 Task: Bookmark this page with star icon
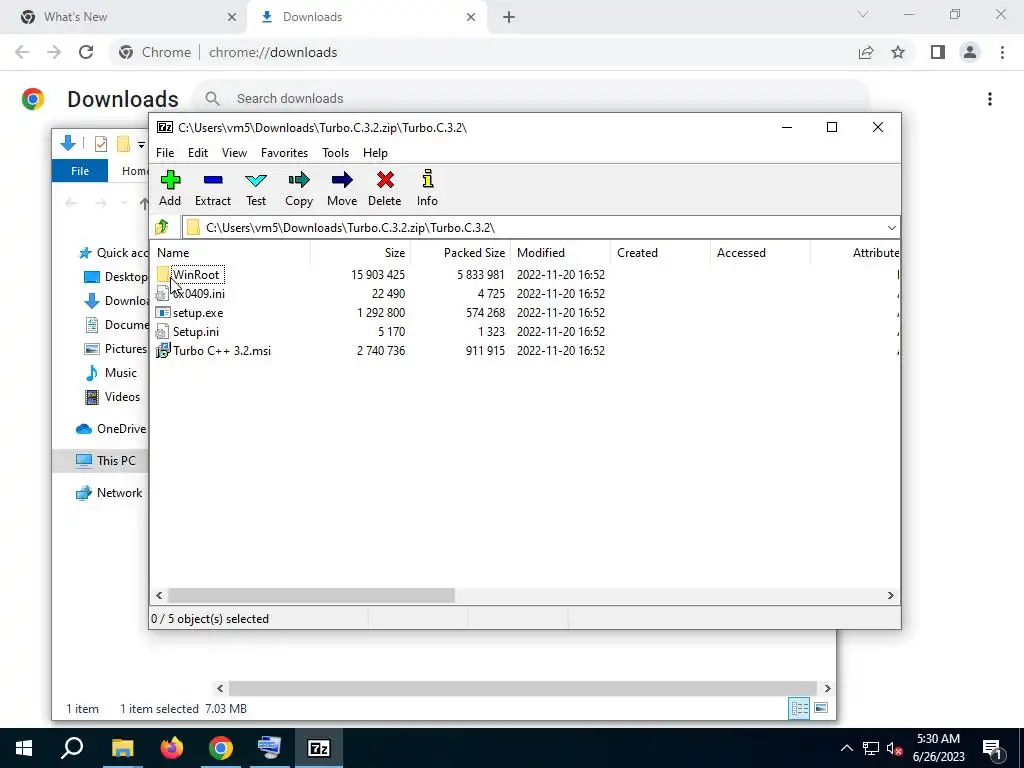(899, 52)
